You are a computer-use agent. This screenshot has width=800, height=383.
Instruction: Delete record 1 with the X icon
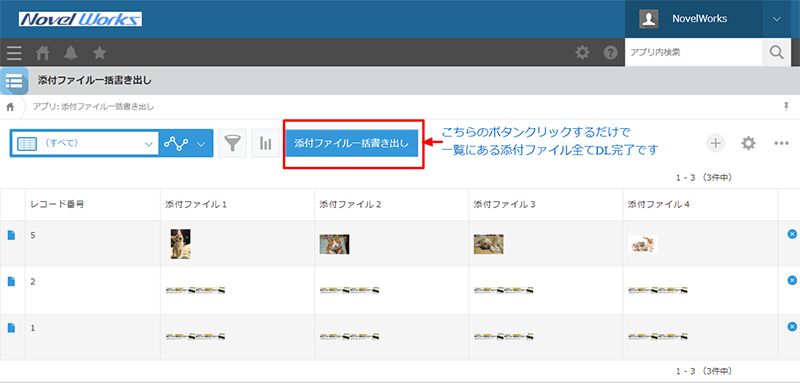click(792, 326)
